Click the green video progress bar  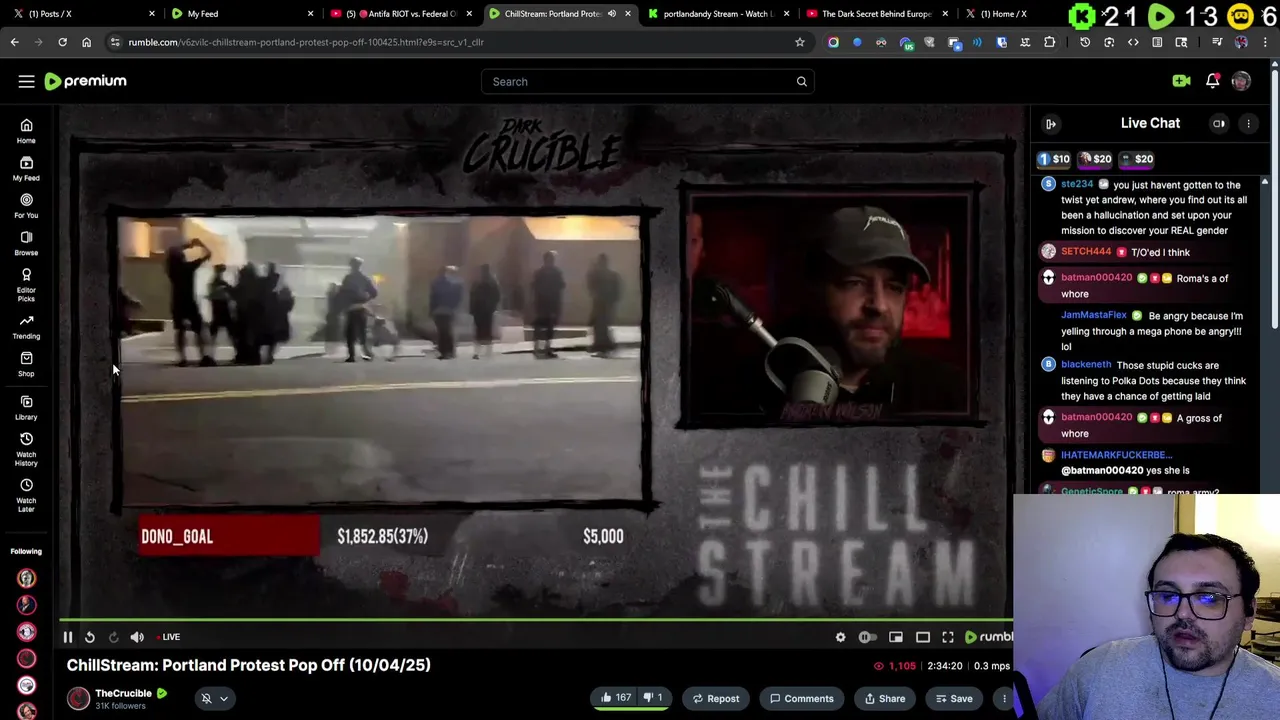[536, 620]
